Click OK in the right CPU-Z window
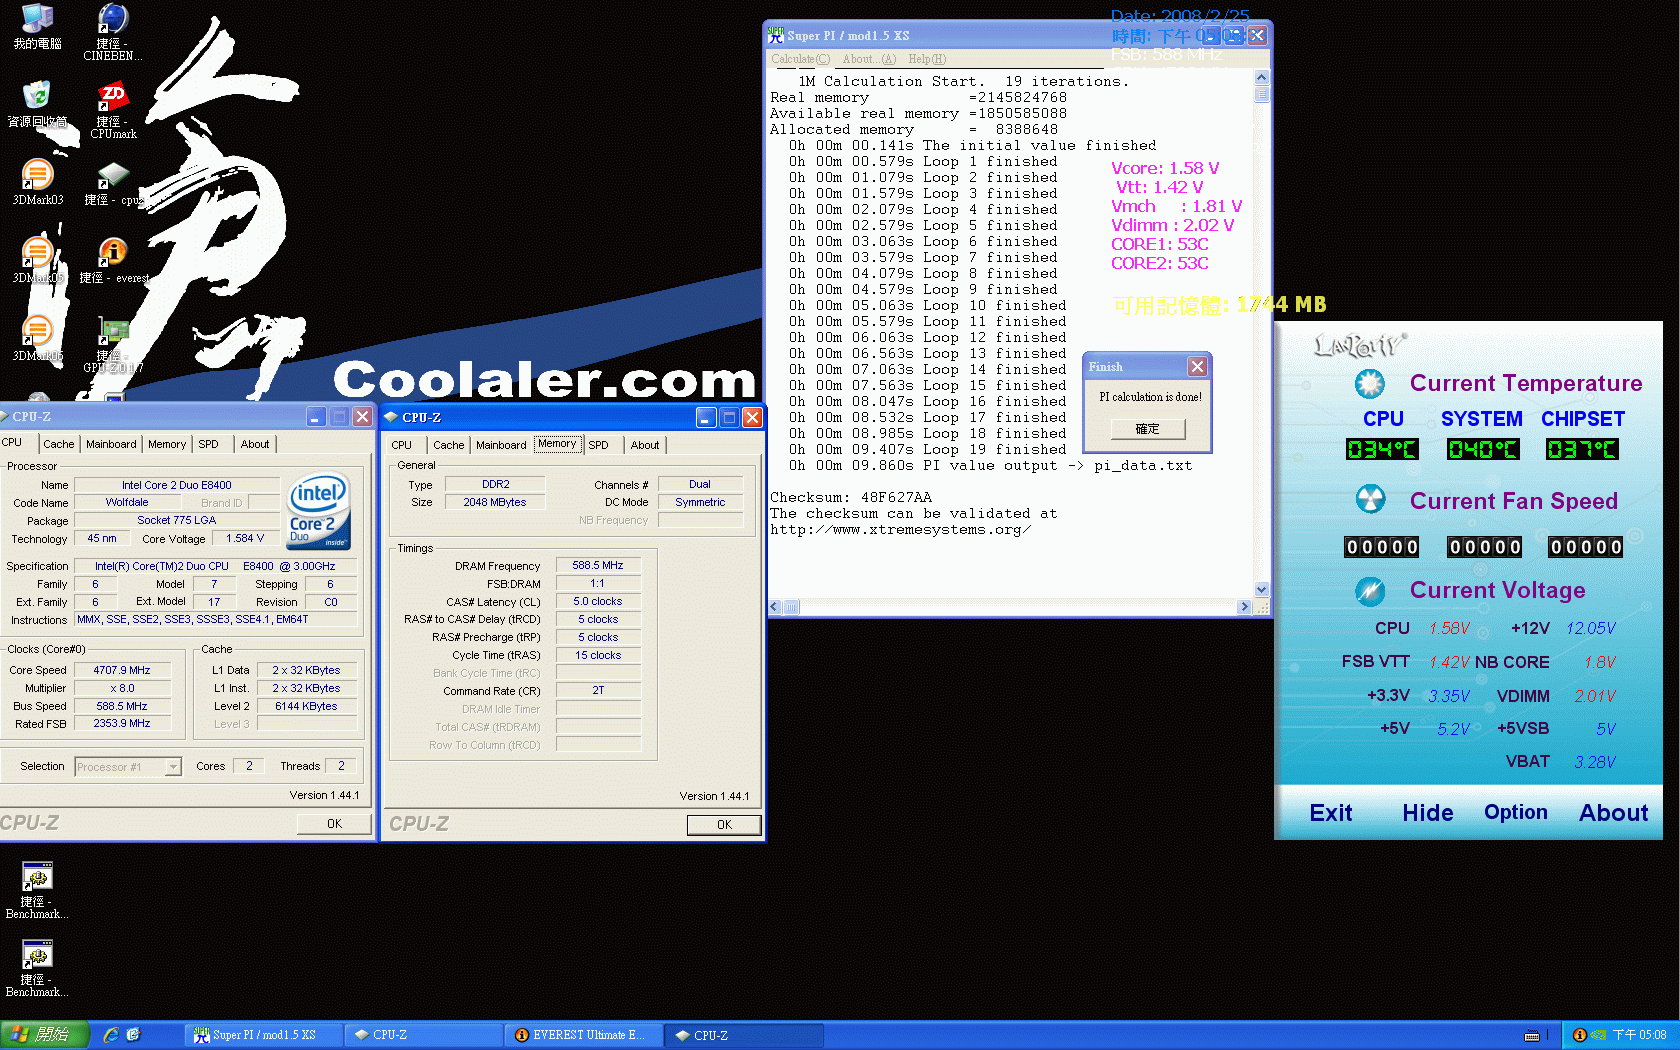This screenshot has height=1050, width=1680. point(724,825)
